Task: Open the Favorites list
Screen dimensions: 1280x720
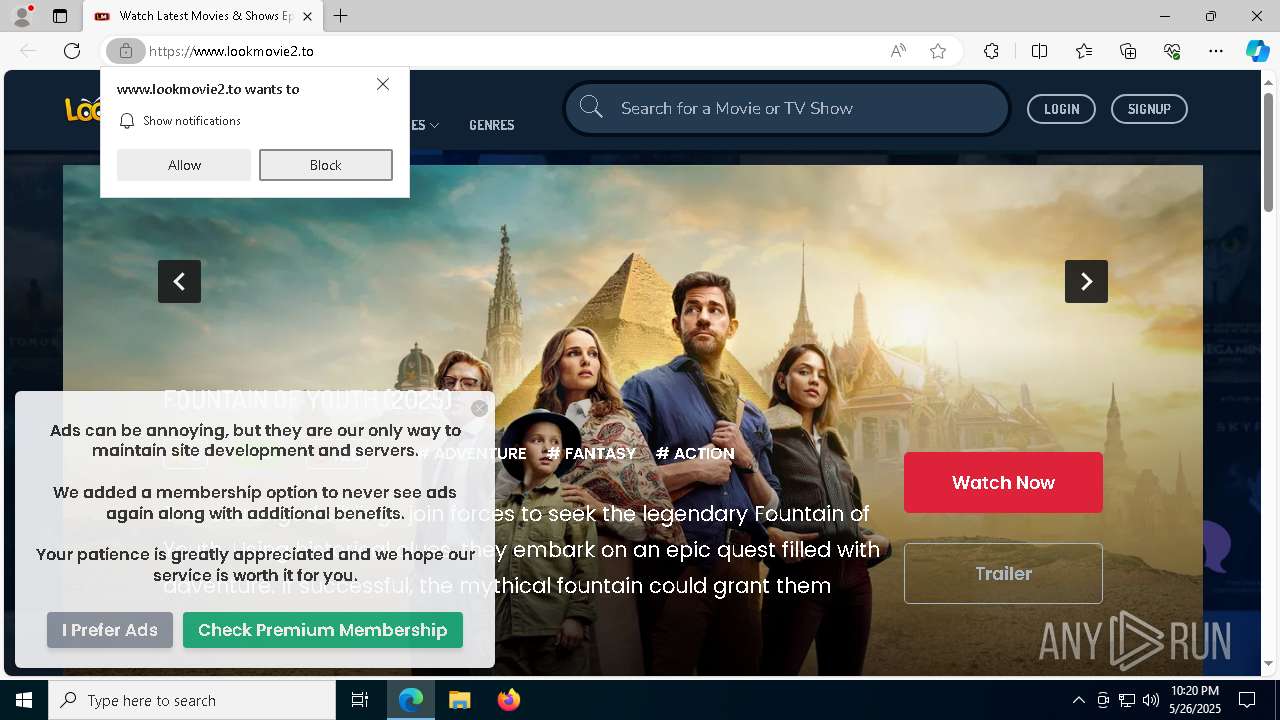Action: coord(1084,51)
